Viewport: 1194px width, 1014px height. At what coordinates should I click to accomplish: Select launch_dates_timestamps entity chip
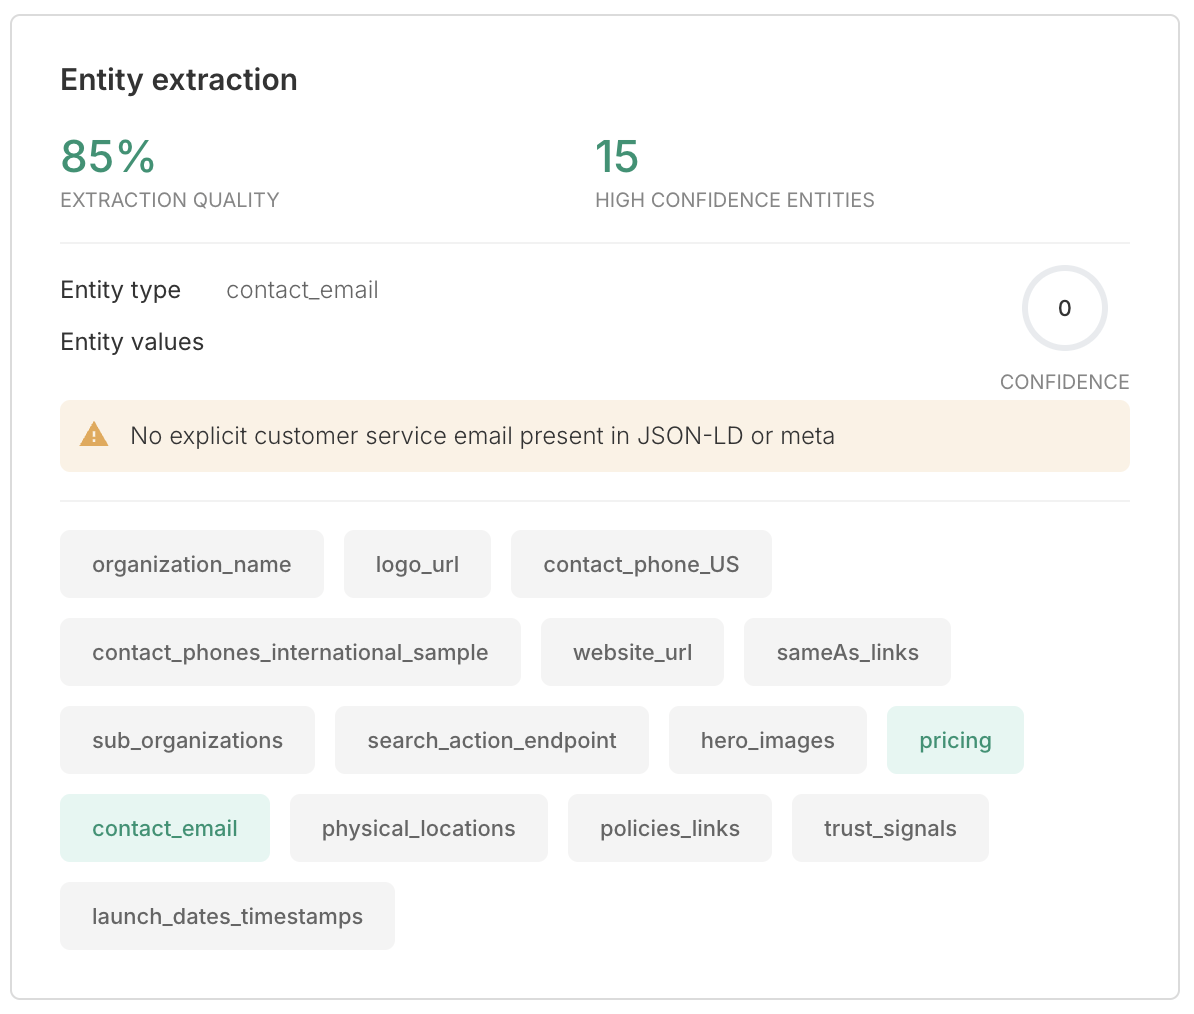pyautogui.click(x=227, y=916)
